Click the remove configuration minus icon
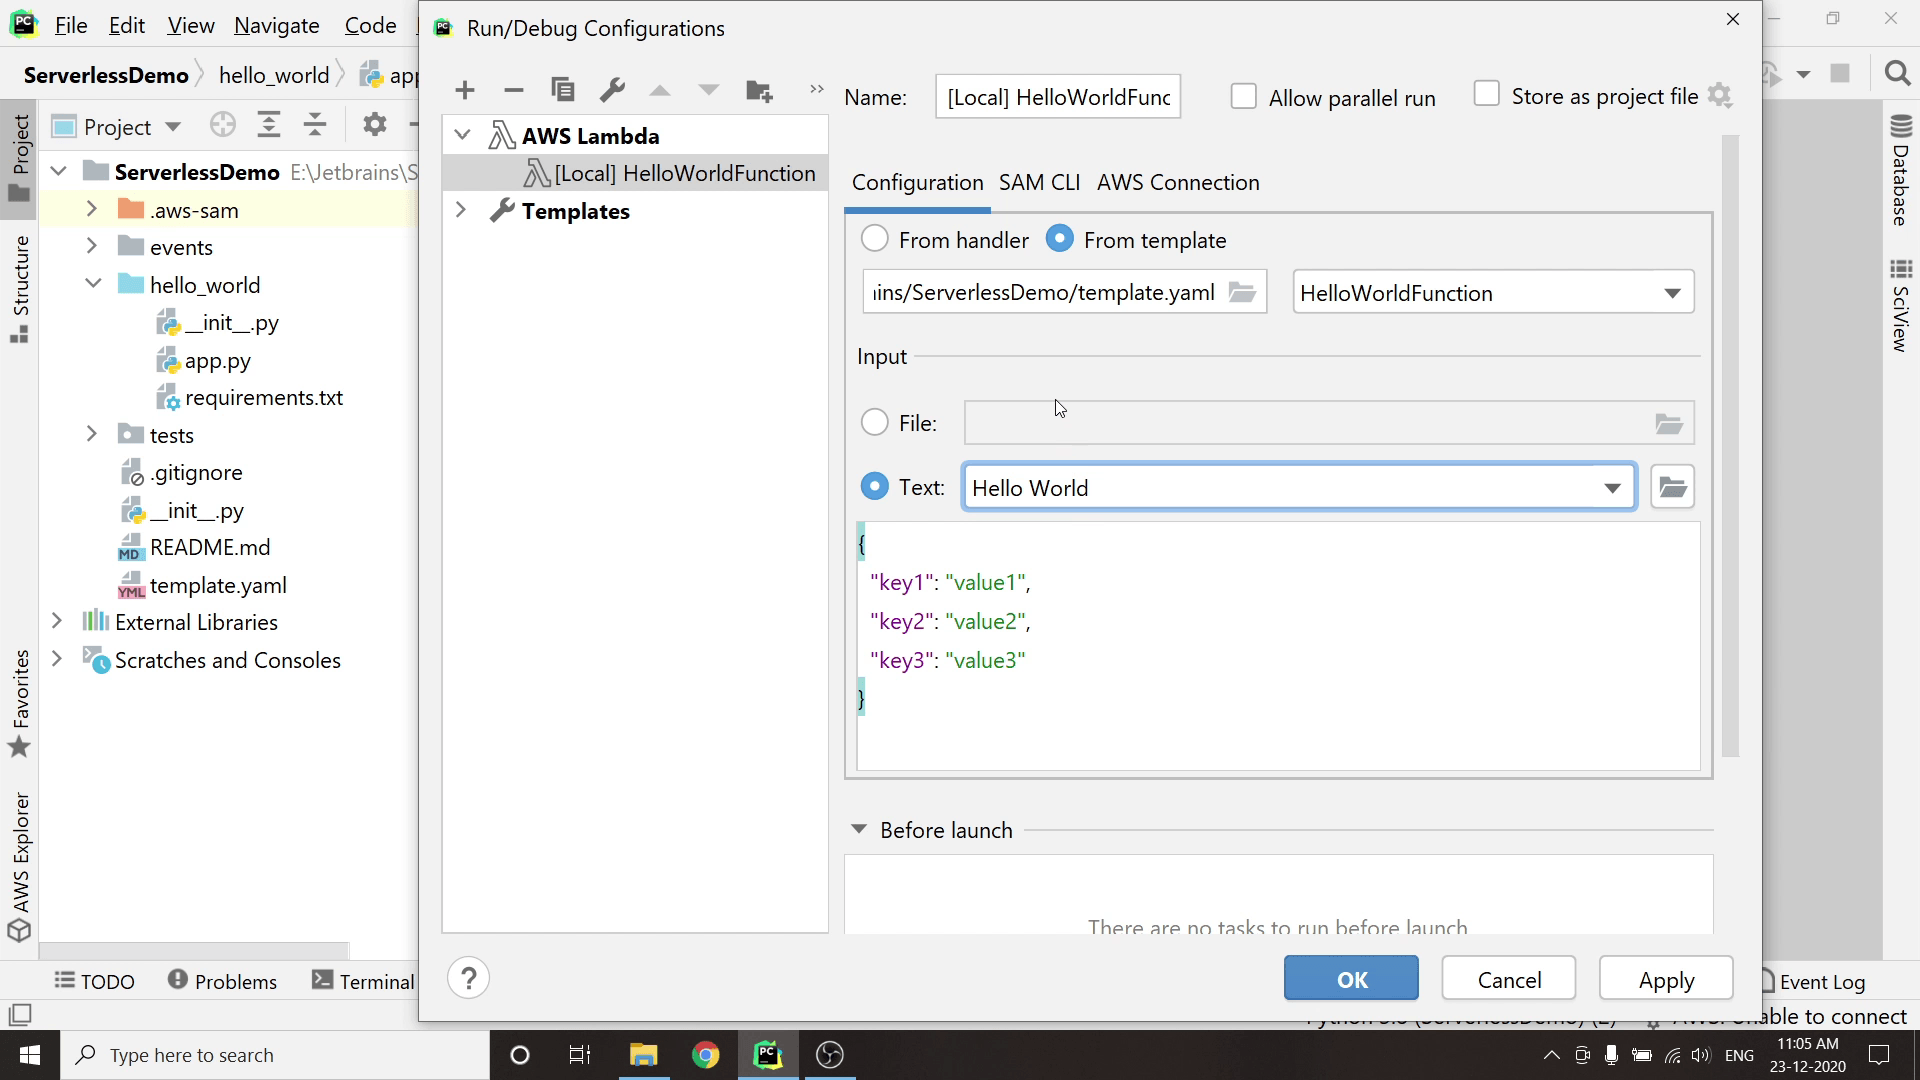 [x=514, y=90]
